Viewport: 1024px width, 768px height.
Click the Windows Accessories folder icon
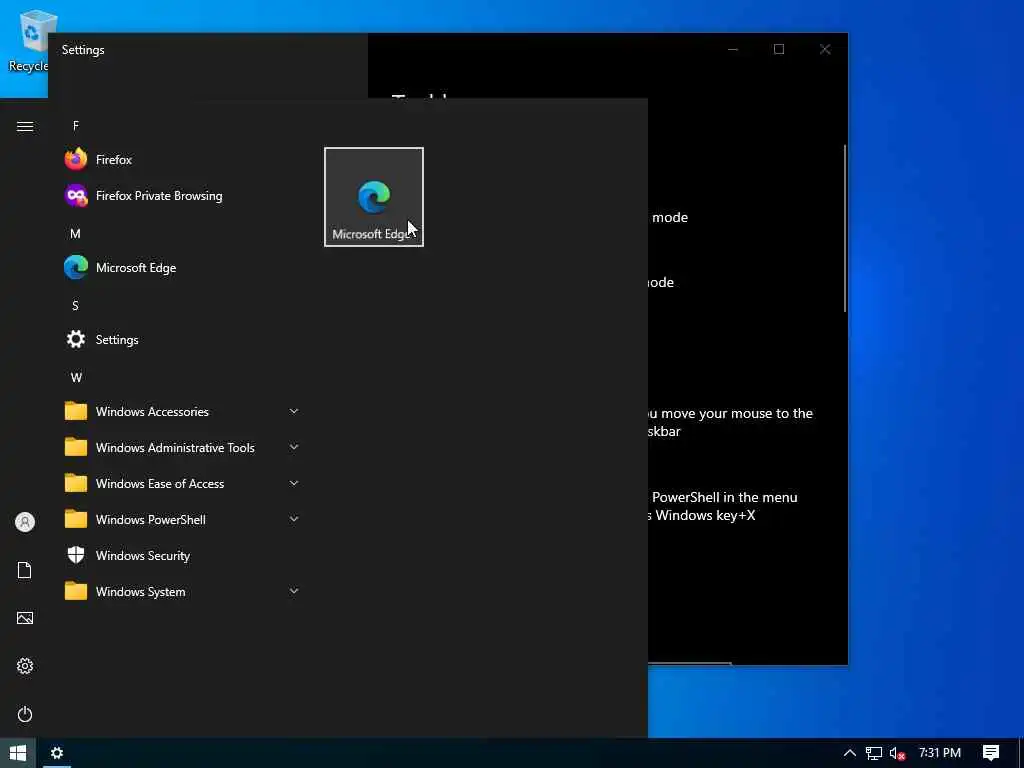(x=76, y=411)
